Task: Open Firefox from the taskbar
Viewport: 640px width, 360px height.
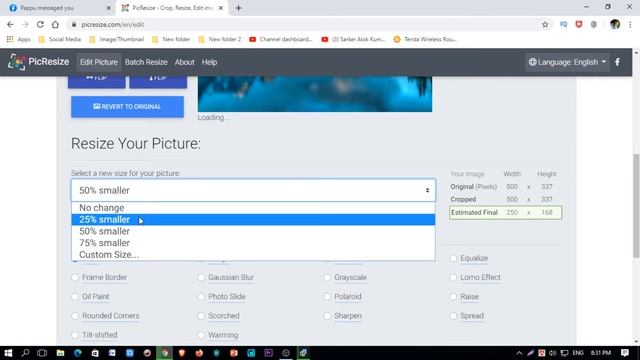Action: pos(199,353)
